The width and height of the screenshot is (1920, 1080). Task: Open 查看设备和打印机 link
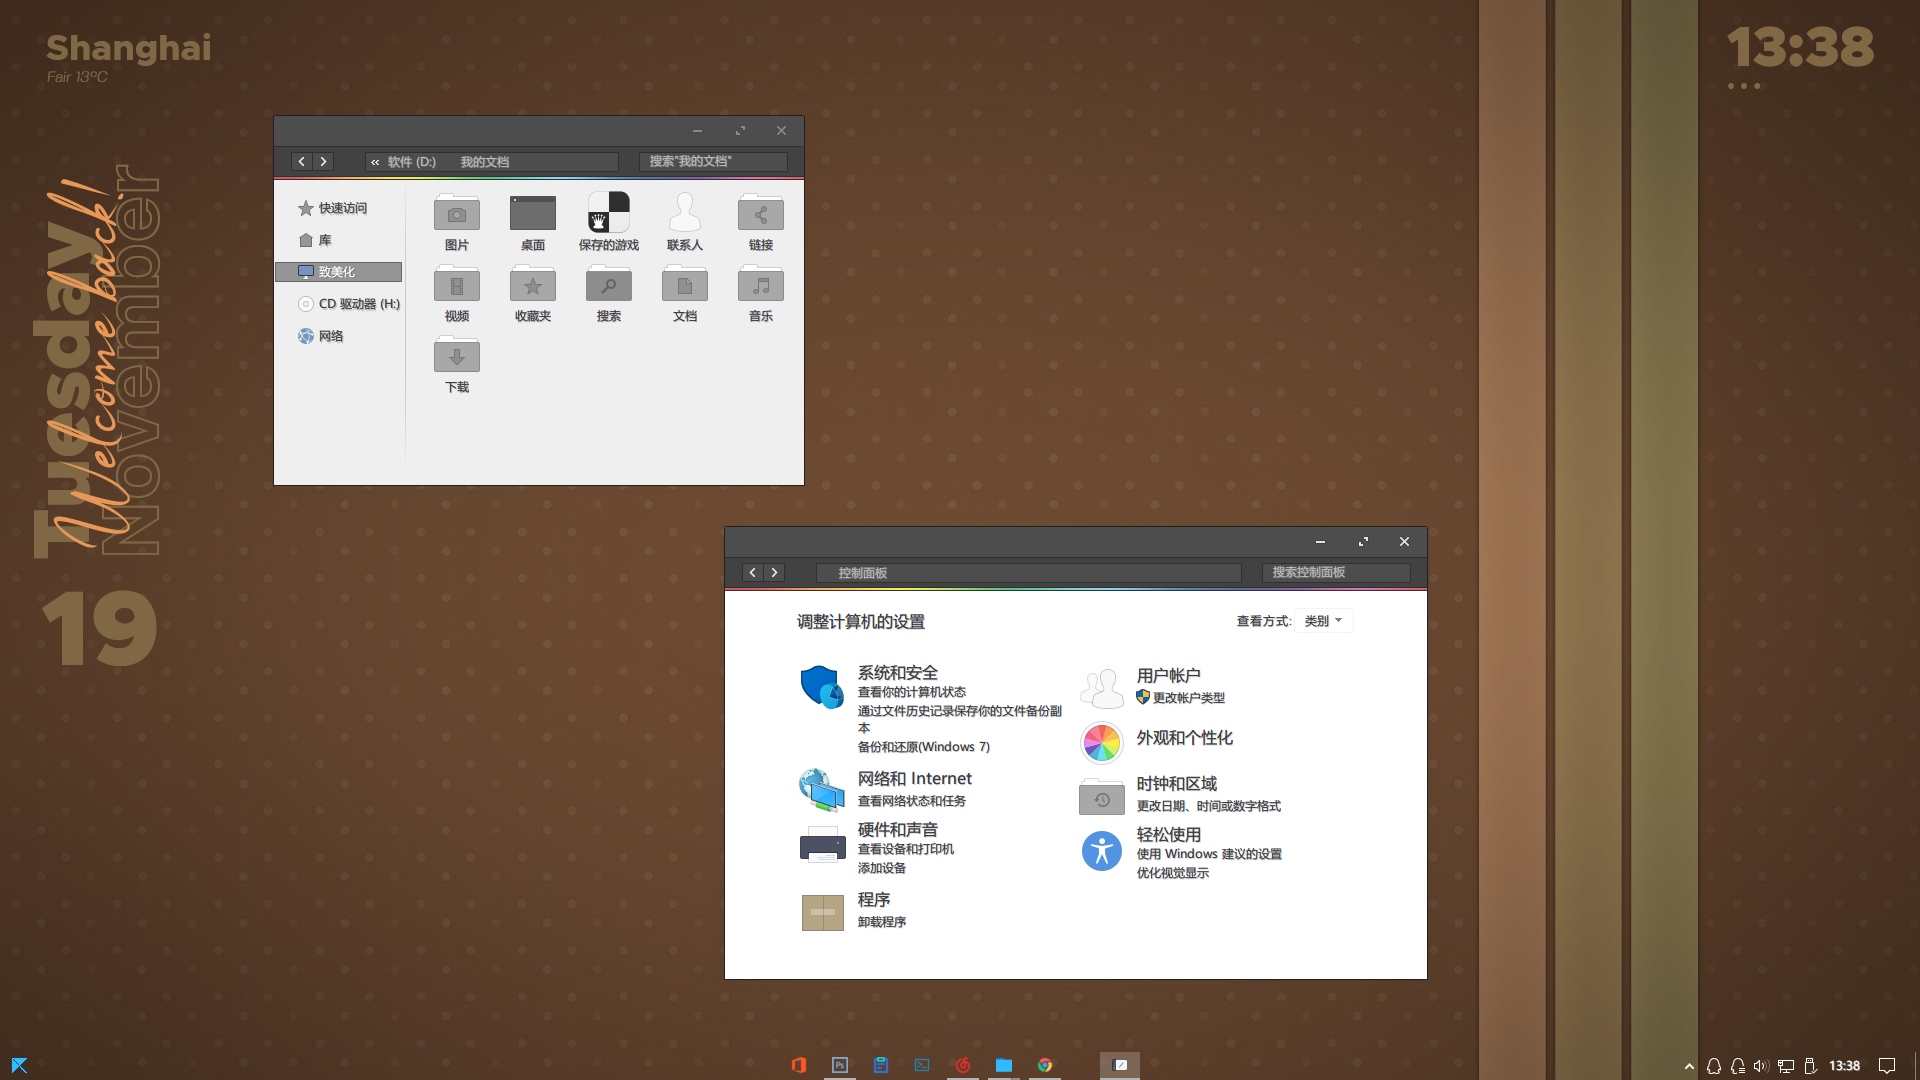(905, 849)
